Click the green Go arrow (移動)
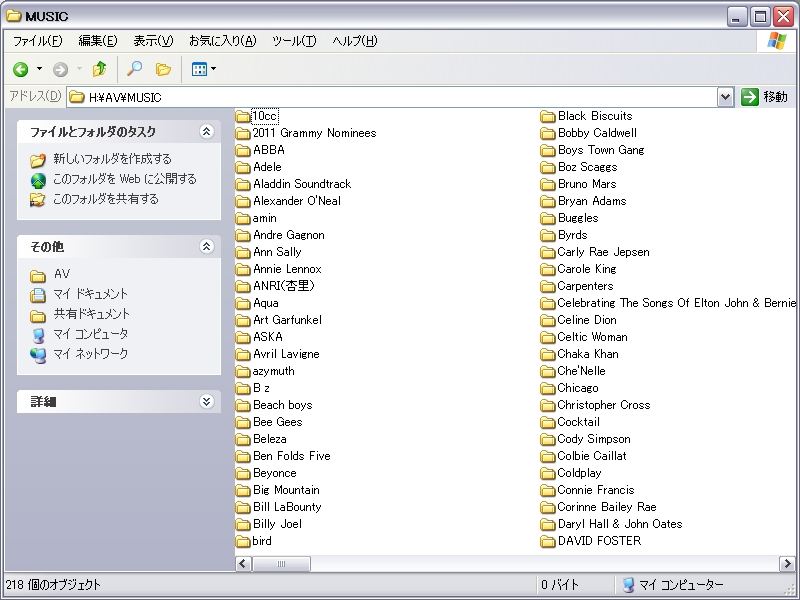Screen dimensions: 800x600 749,96
